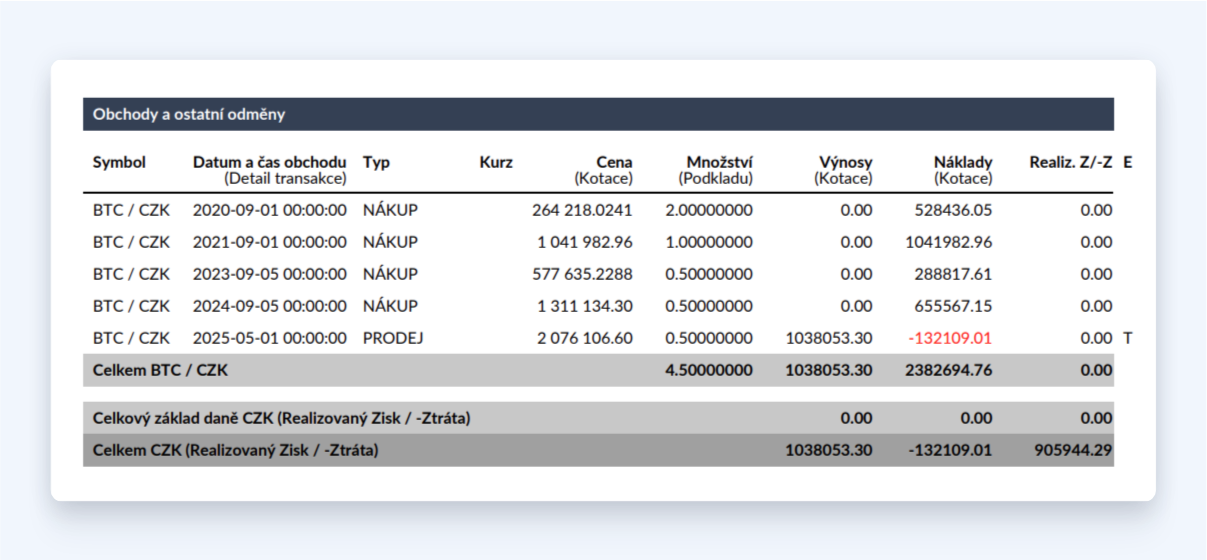Image resolution: width=1207 pixels, height=560 pixels.
Task: Click the T flag on the PRODEJ row
Action: point(1128,338)
